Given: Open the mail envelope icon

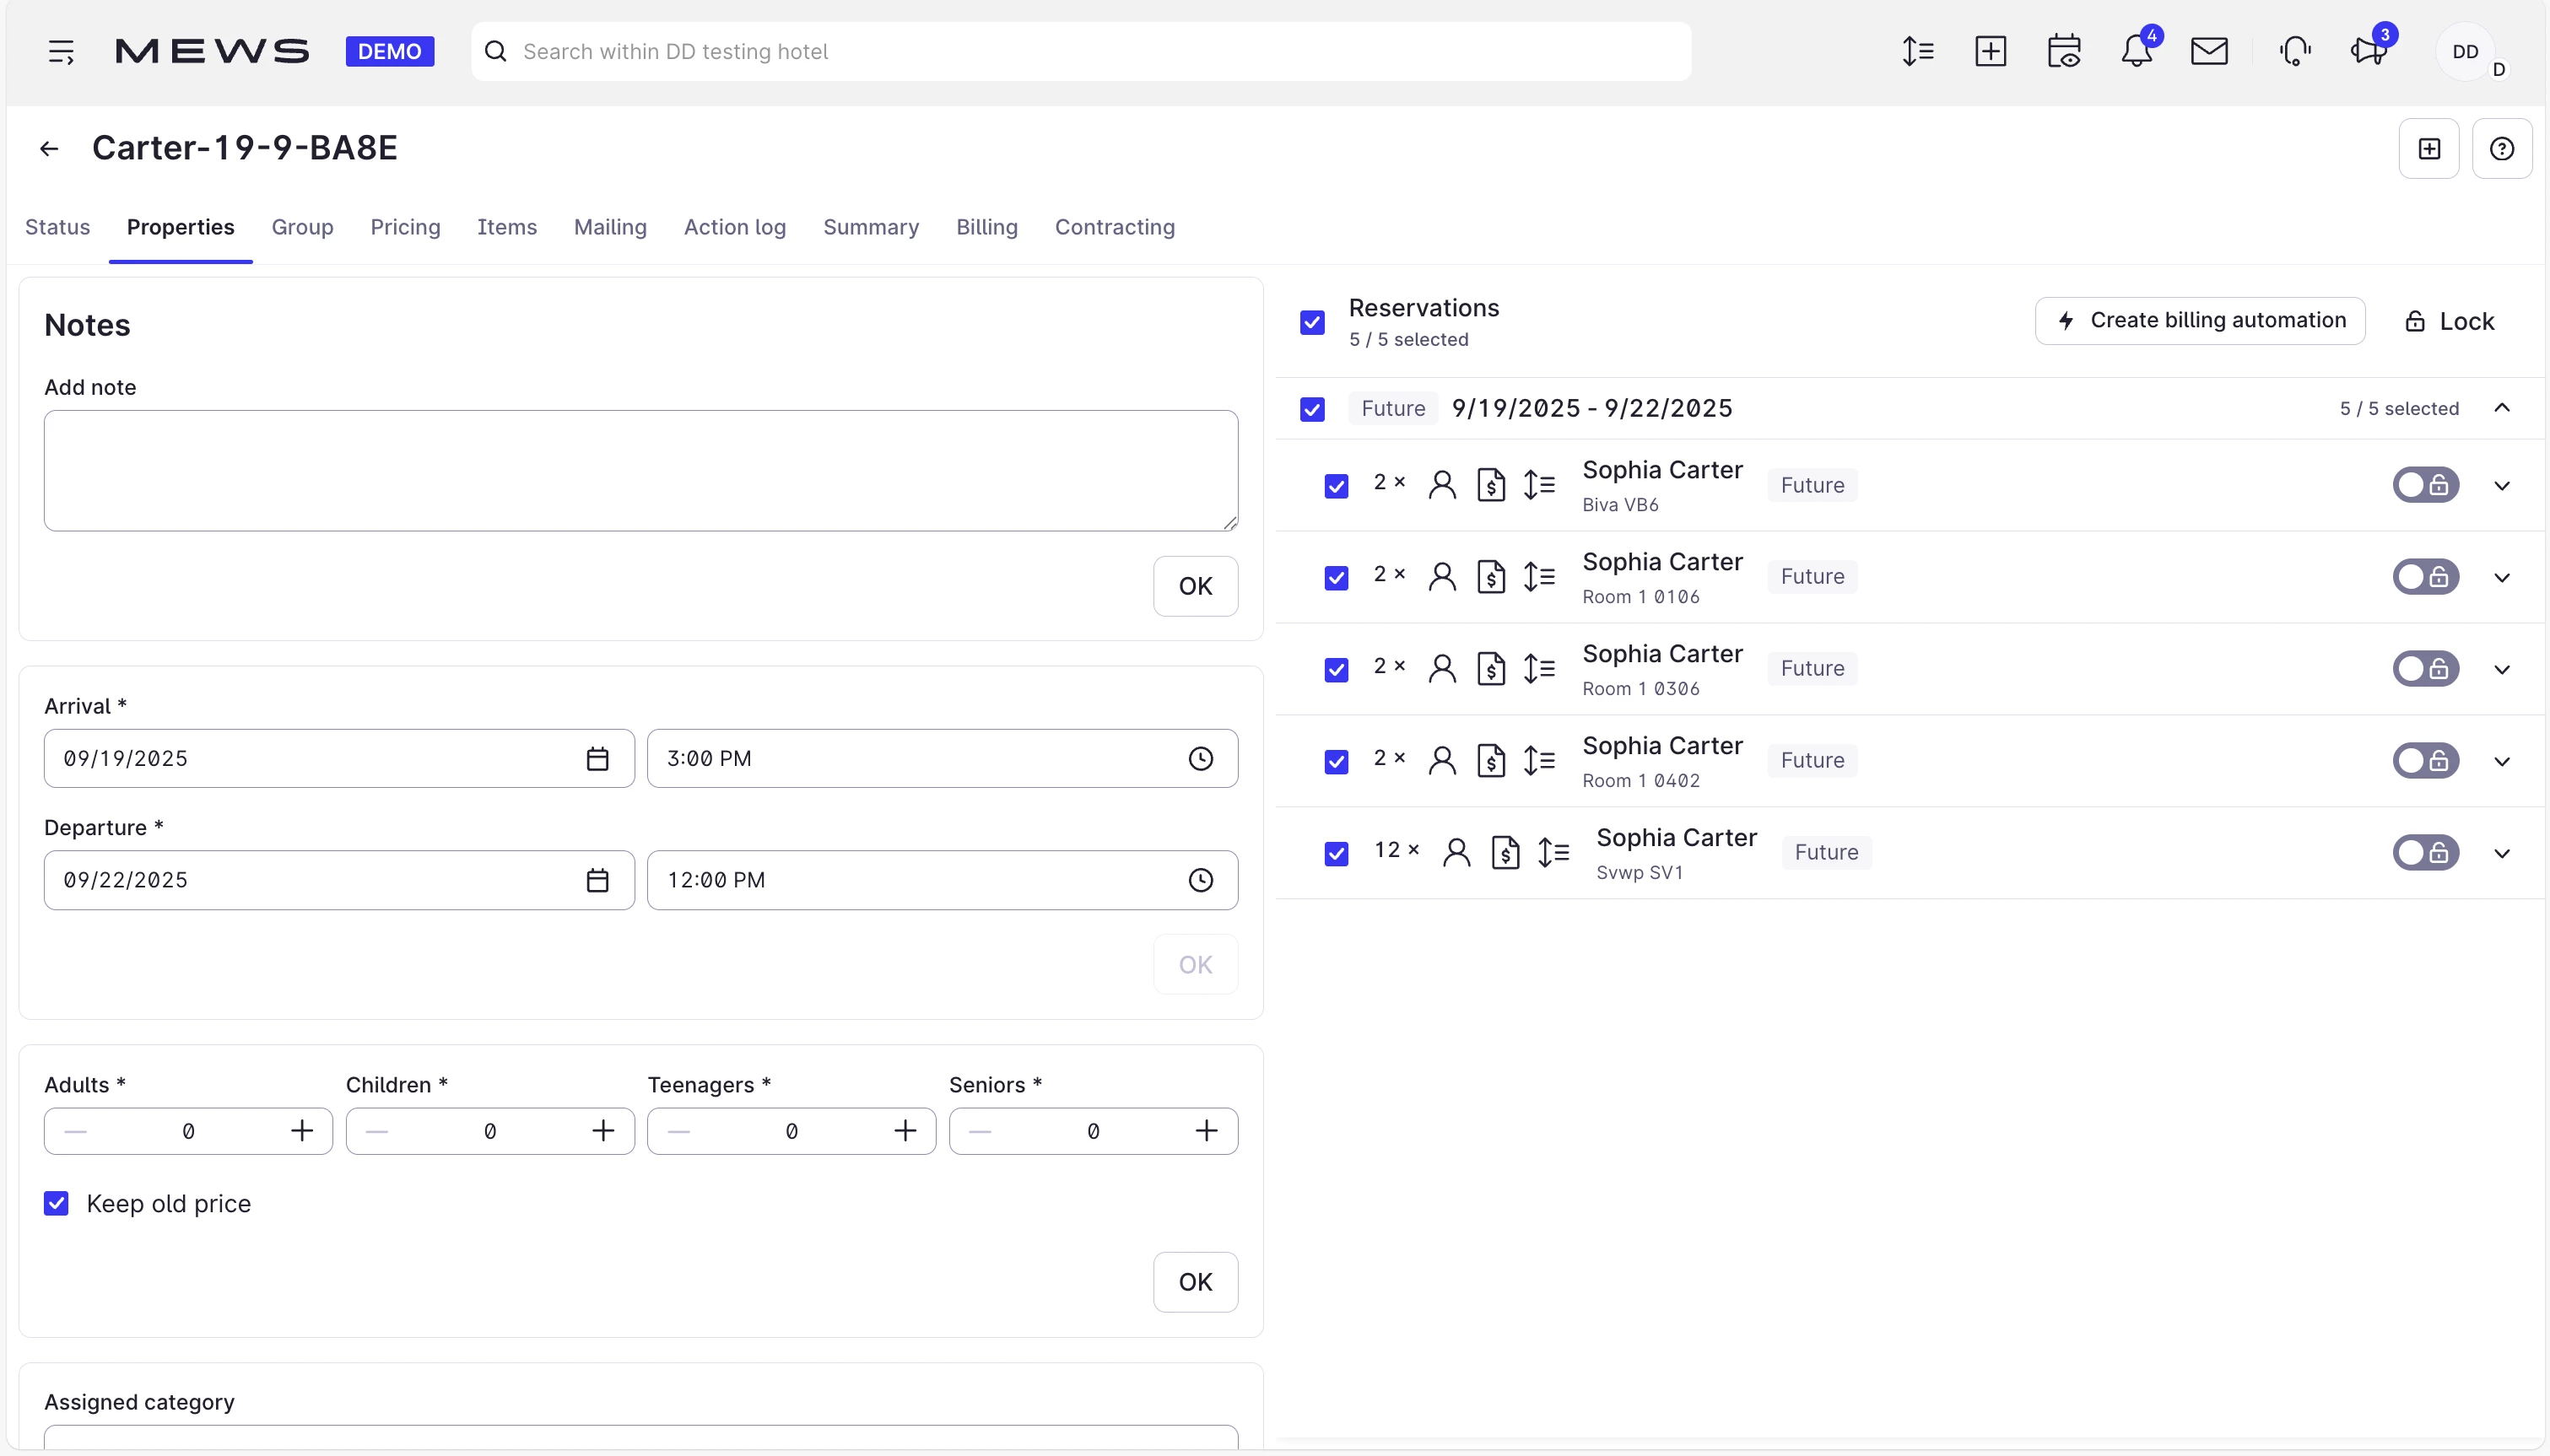Looking at the screenshot, I should (x=2209, y=52).
